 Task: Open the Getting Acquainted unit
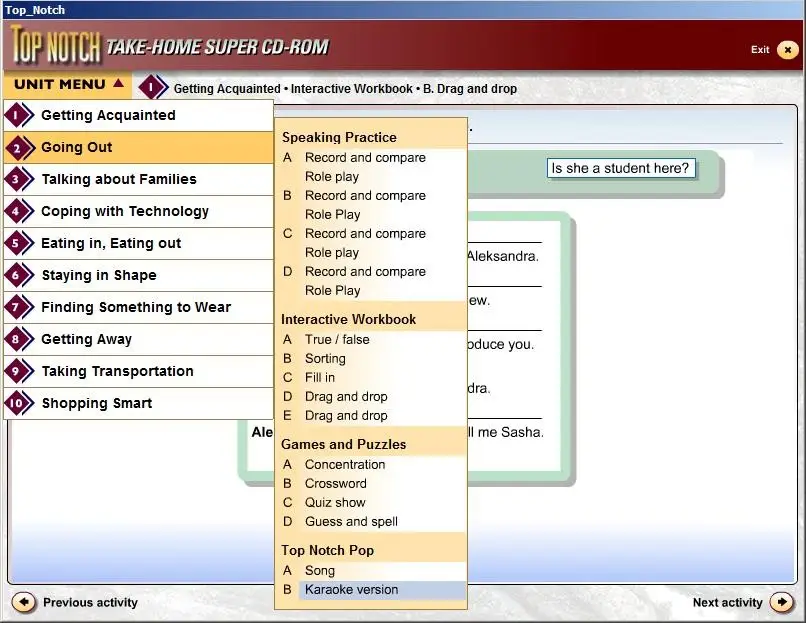click(138, 115)
